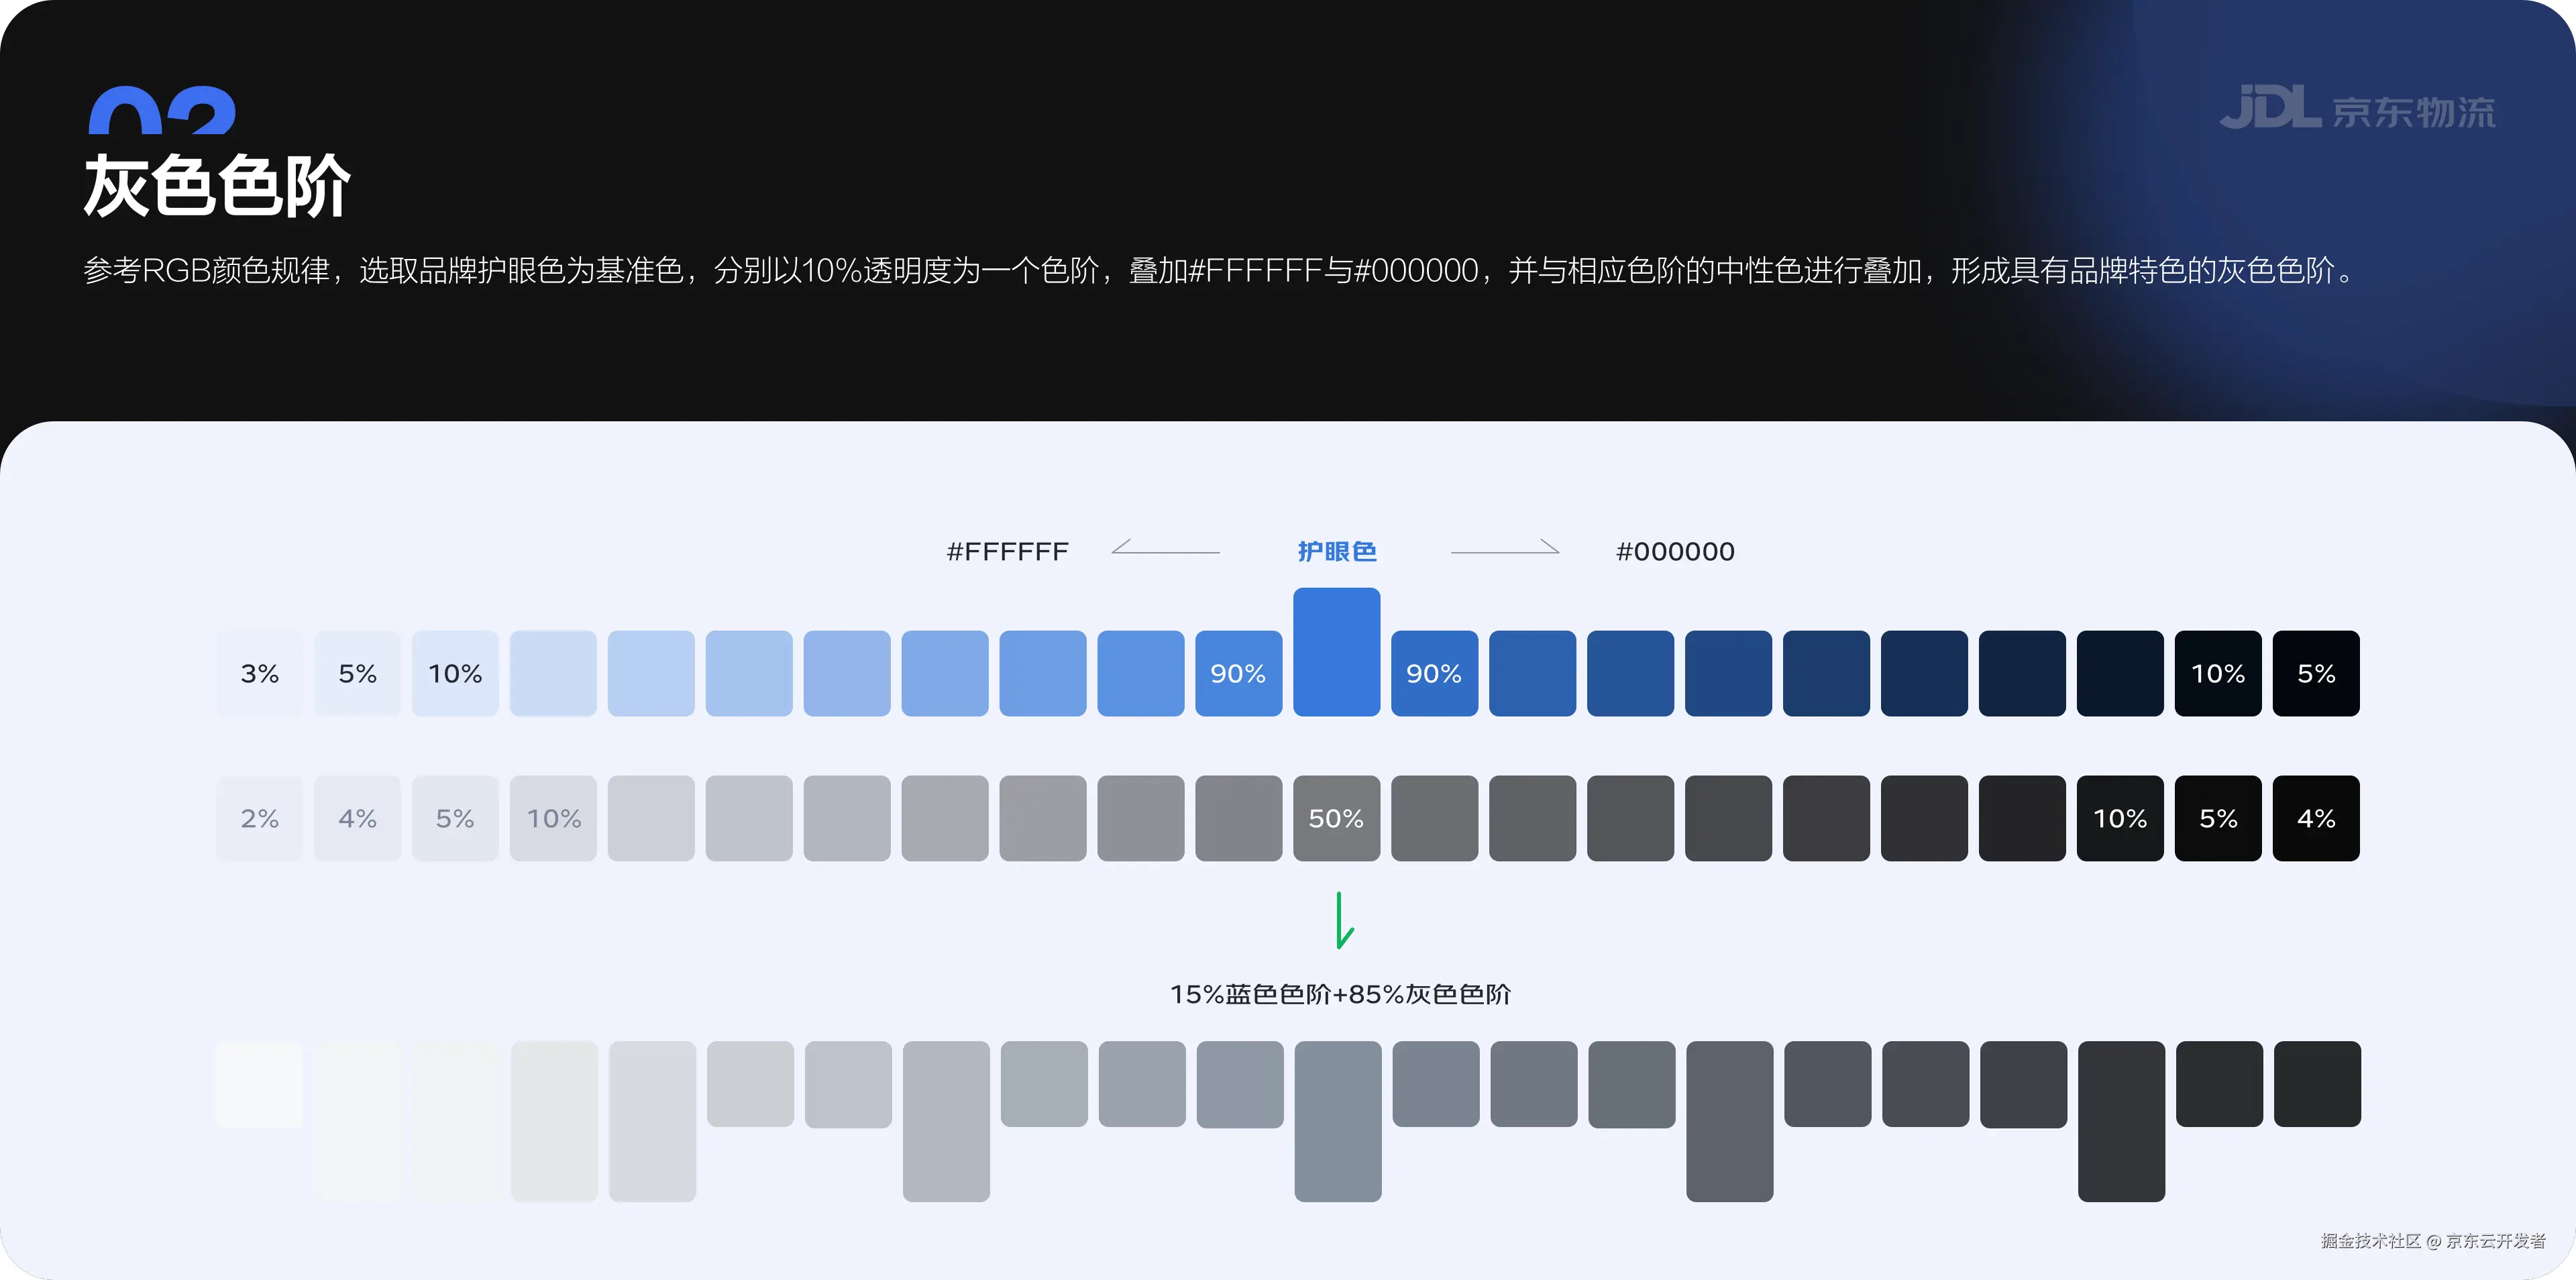The width and height of the screenshot is (2576, 1280).
Task: Click the 2% swatch in gray row
Action: click(259, 818)
